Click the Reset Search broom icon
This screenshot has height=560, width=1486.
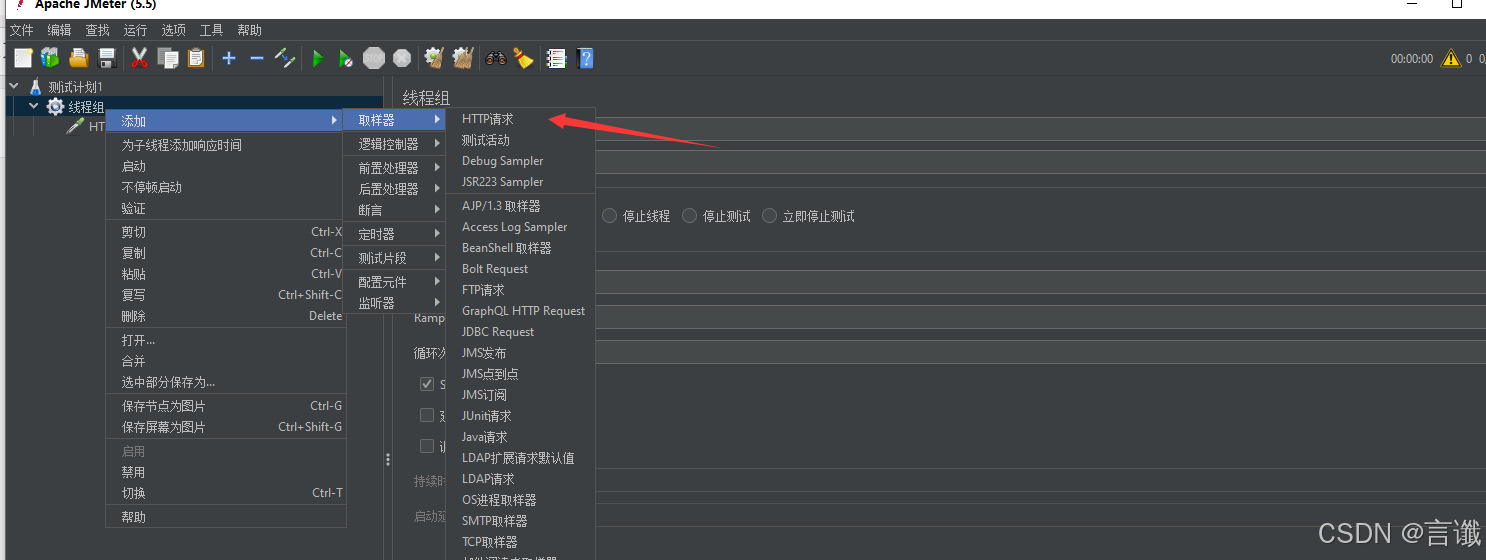[524, 58]
